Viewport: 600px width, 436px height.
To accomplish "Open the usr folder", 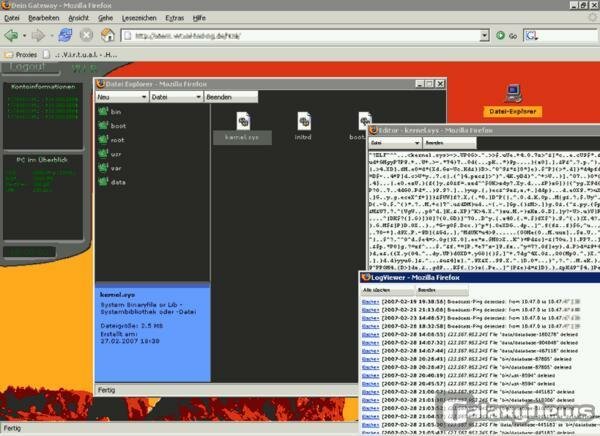I will 110,154.
